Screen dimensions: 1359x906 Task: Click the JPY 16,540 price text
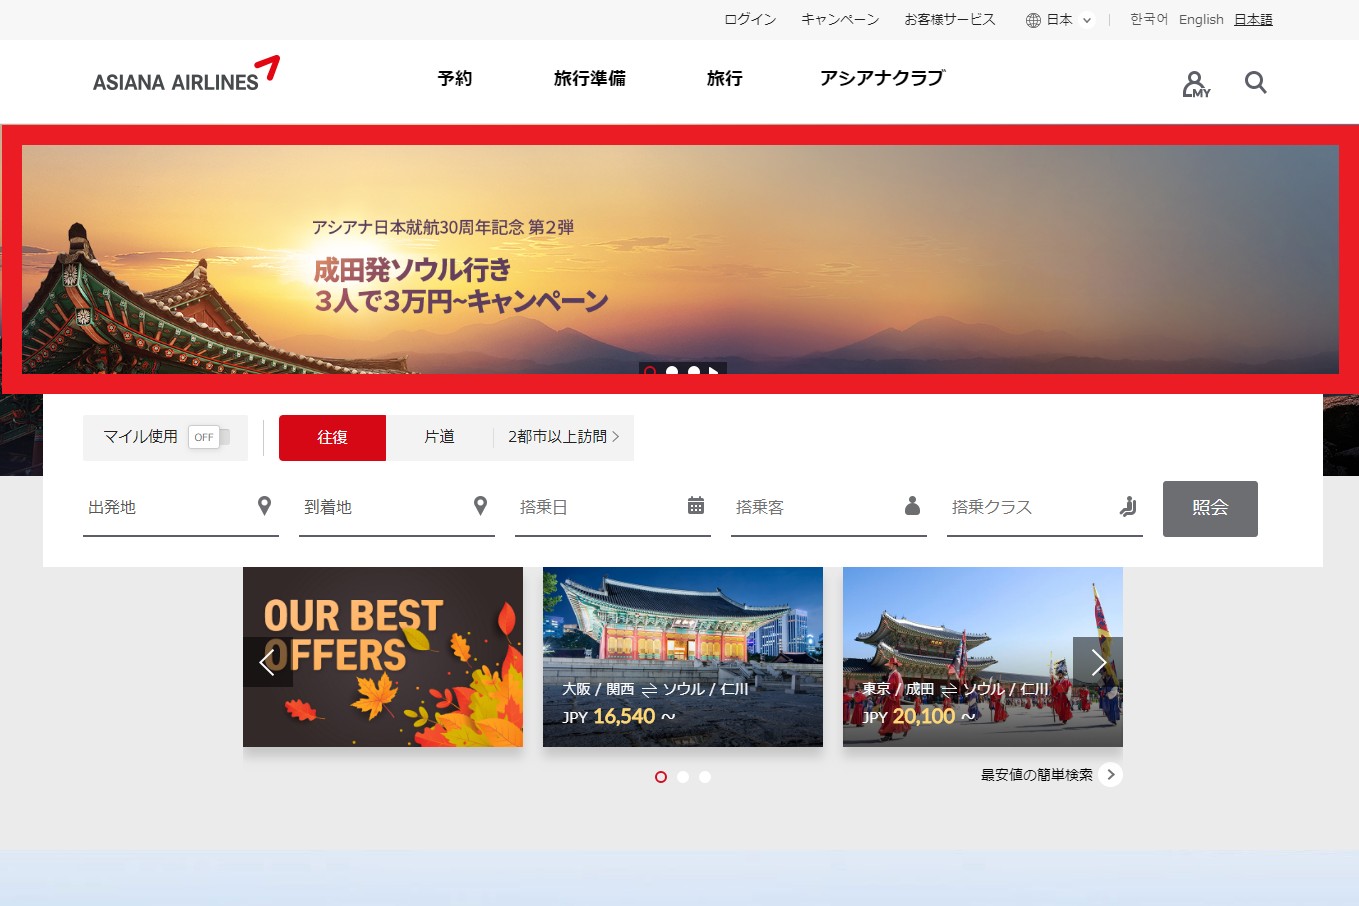coord(618,717)
